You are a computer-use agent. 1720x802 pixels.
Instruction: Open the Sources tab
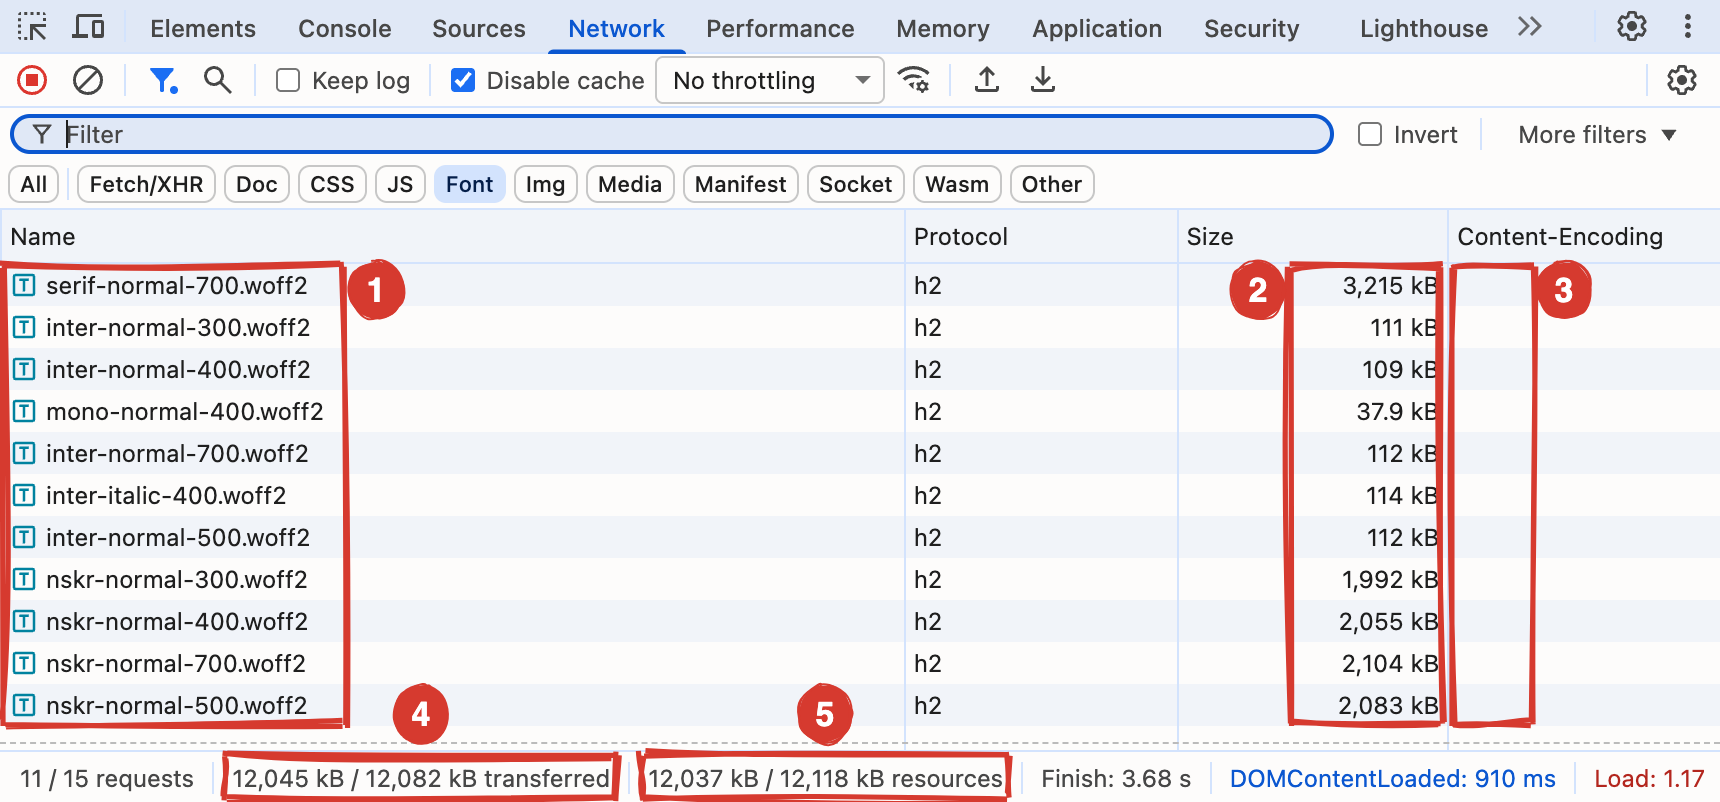(479, 28)
